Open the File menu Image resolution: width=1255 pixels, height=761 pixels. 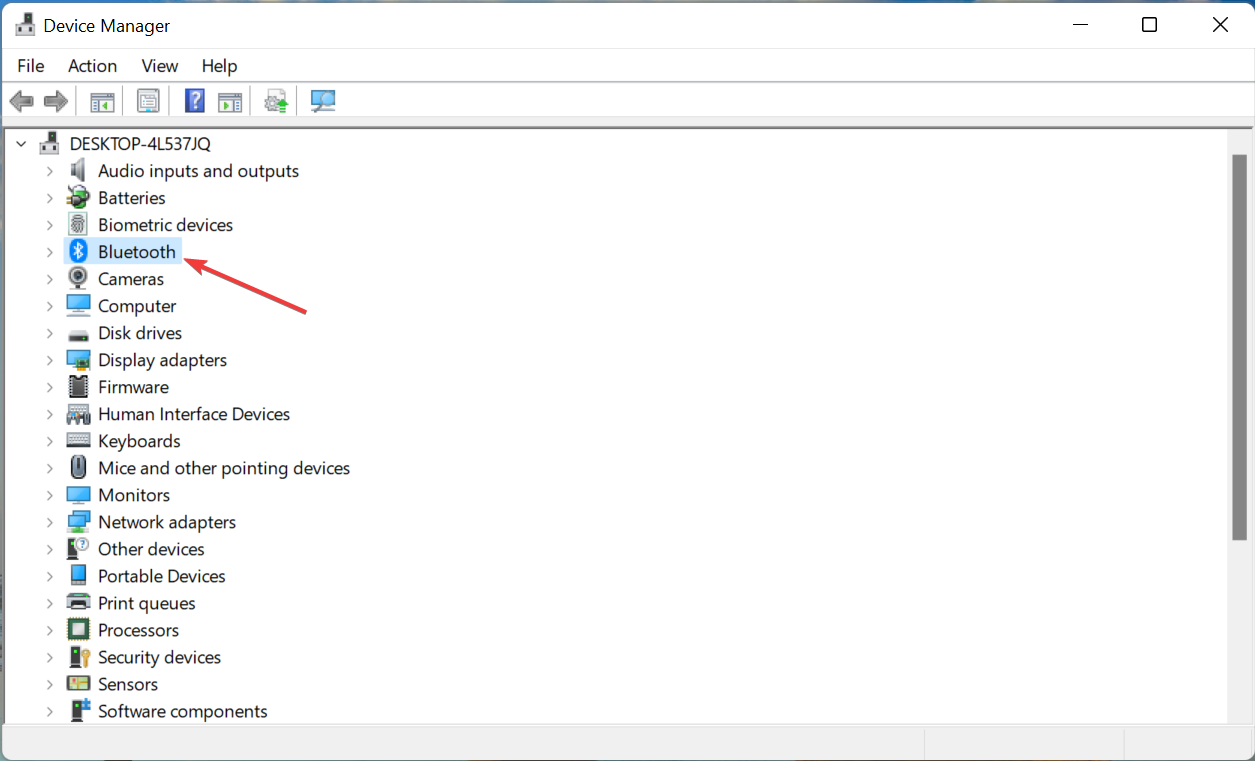[31, 66]
